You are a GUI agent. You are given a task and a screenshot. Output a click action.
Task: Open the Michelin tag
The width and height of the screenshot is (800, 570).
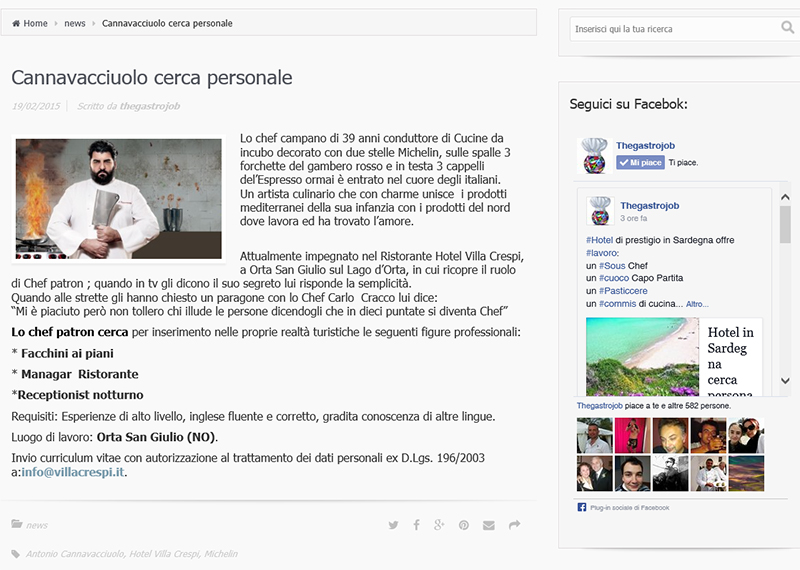click(221, 554)
